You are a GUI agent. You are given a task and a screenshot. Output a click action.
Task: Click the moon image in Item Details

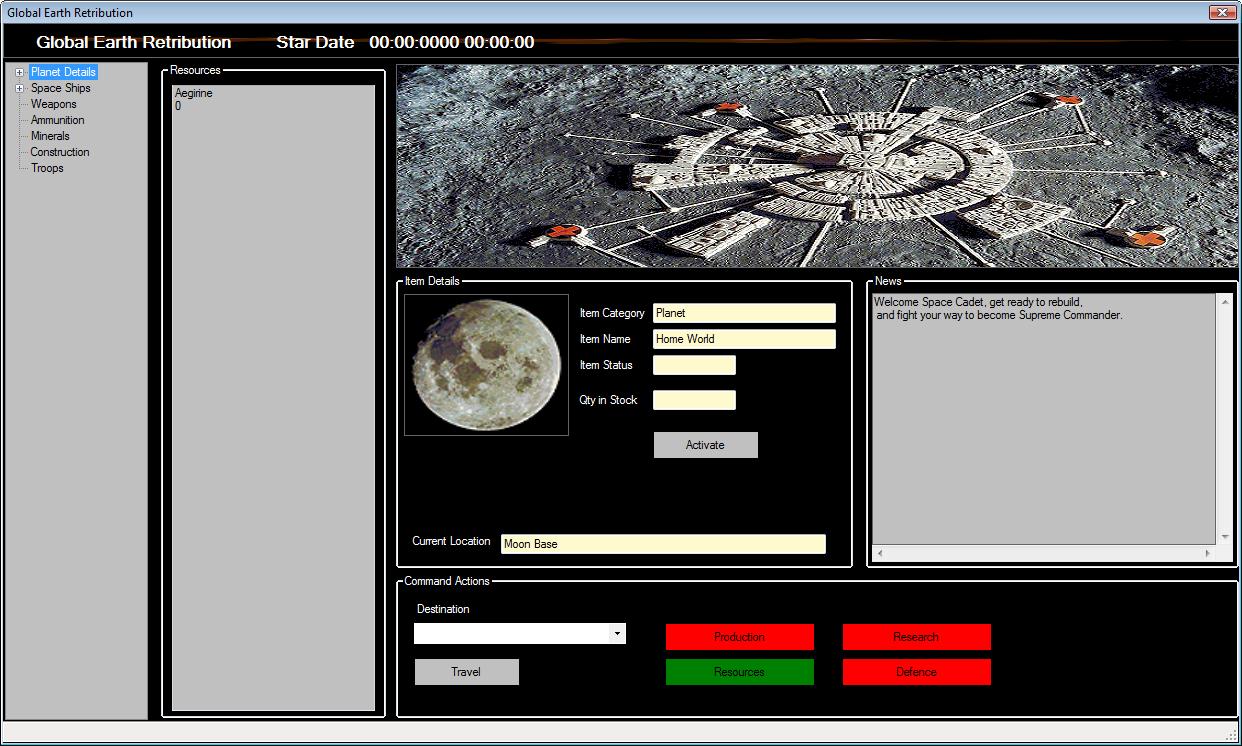[485, 364]
